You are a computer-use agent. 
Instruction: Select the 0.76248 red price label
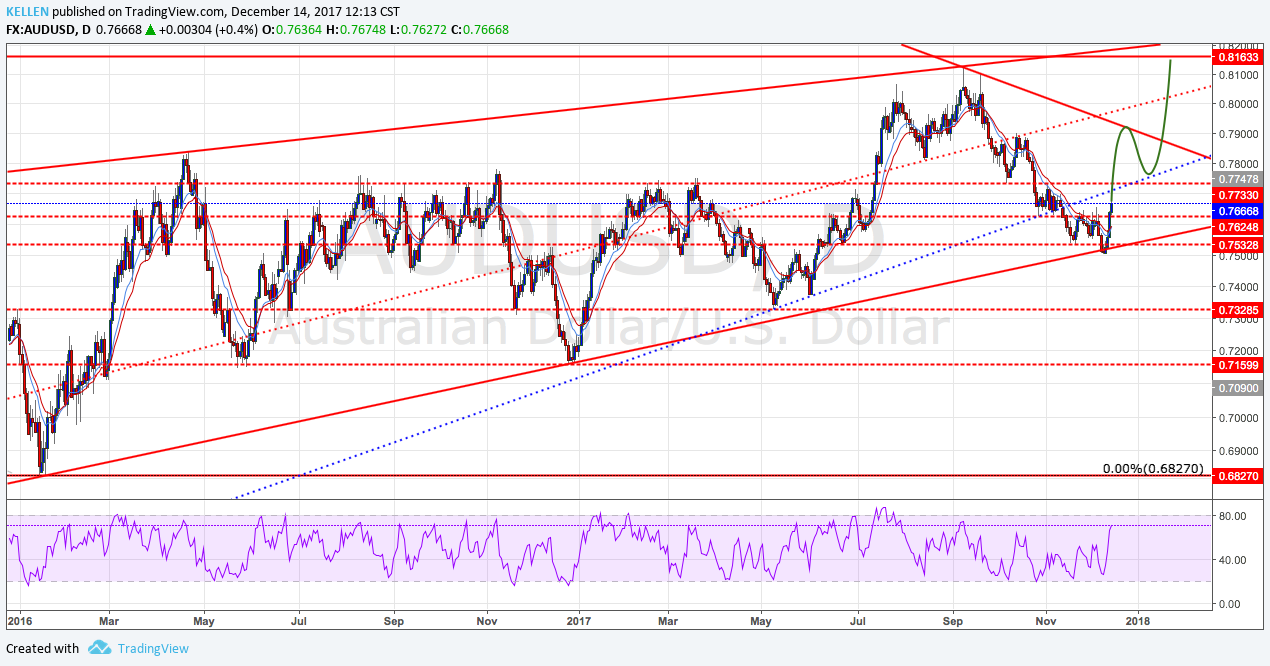click(1239, 228)
